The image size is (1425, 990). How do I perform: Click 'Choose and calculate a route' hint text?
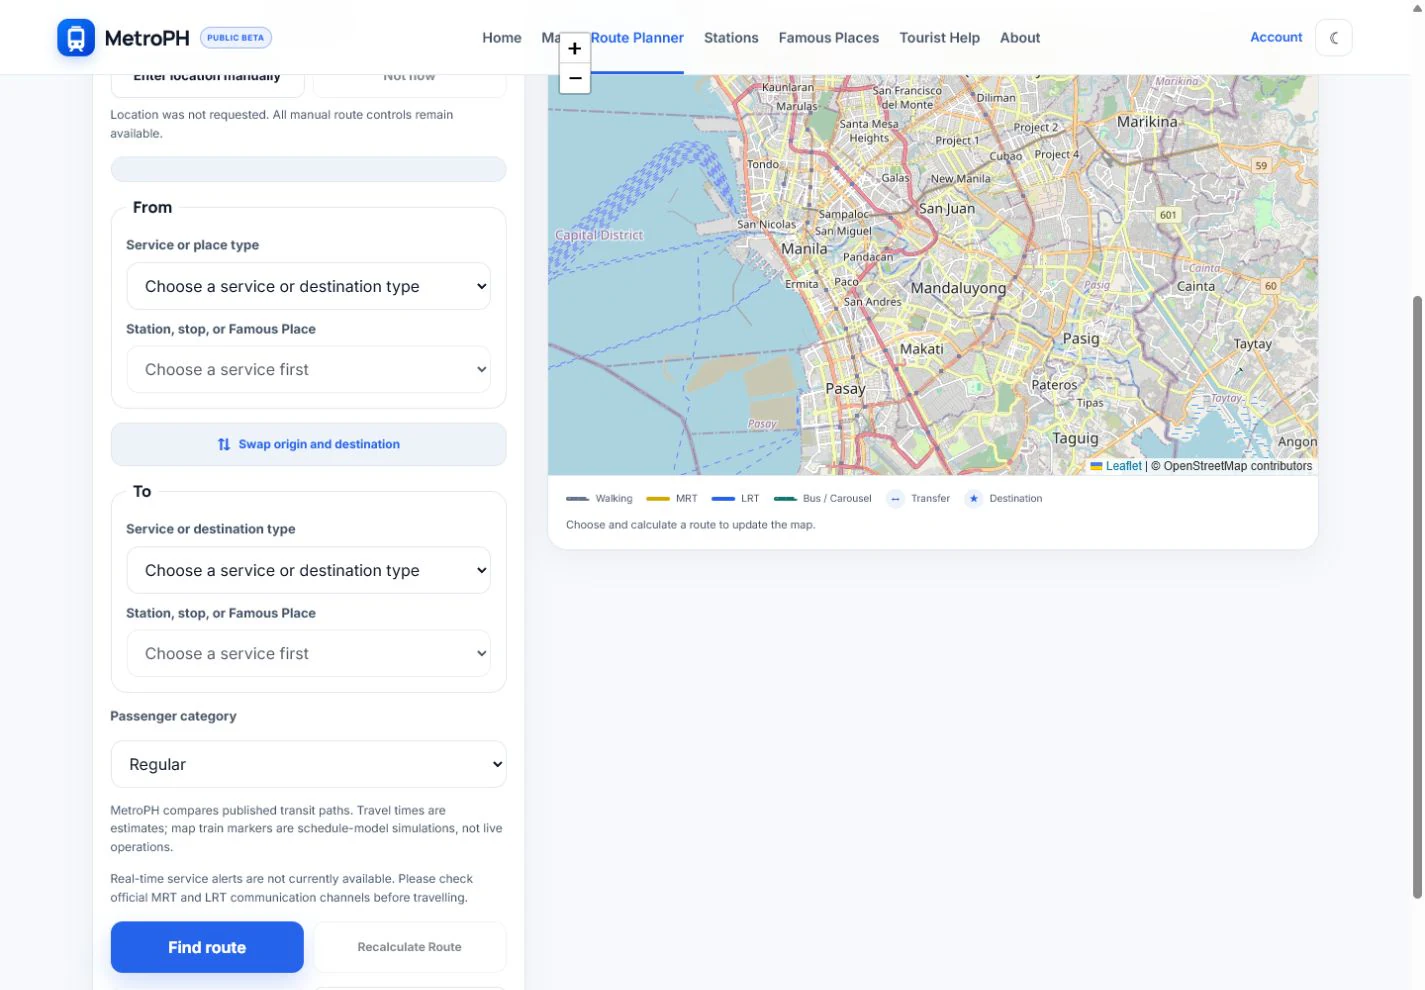click(x=690, y=525)
